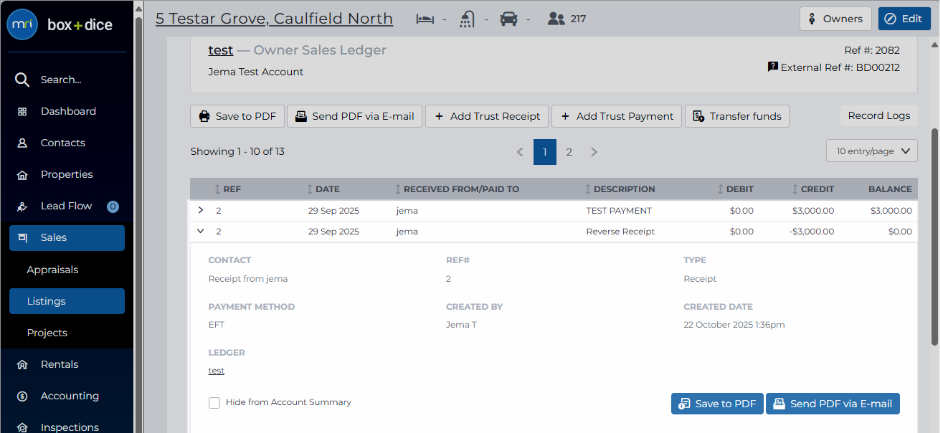
Task: Go to next page arrow
Action: coord(594,152)
